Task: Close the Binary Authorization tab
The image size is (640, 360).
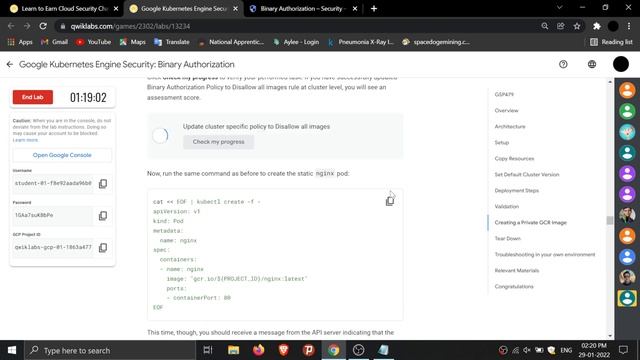Action: click(355, 9)
